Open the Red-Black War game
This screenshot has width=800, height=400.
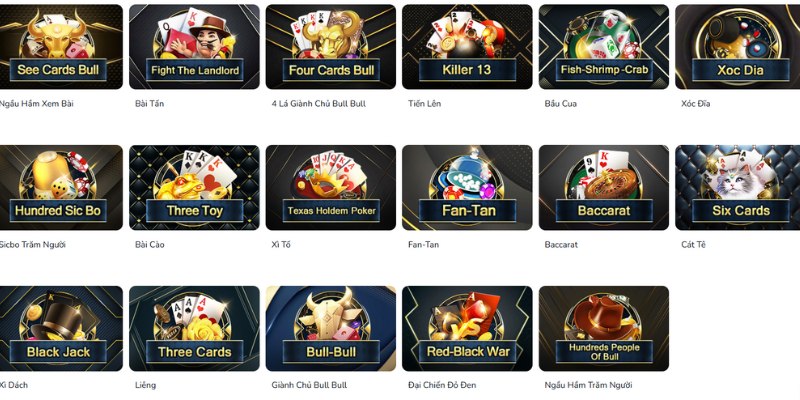pyautogui.click(x=467, y=329)
